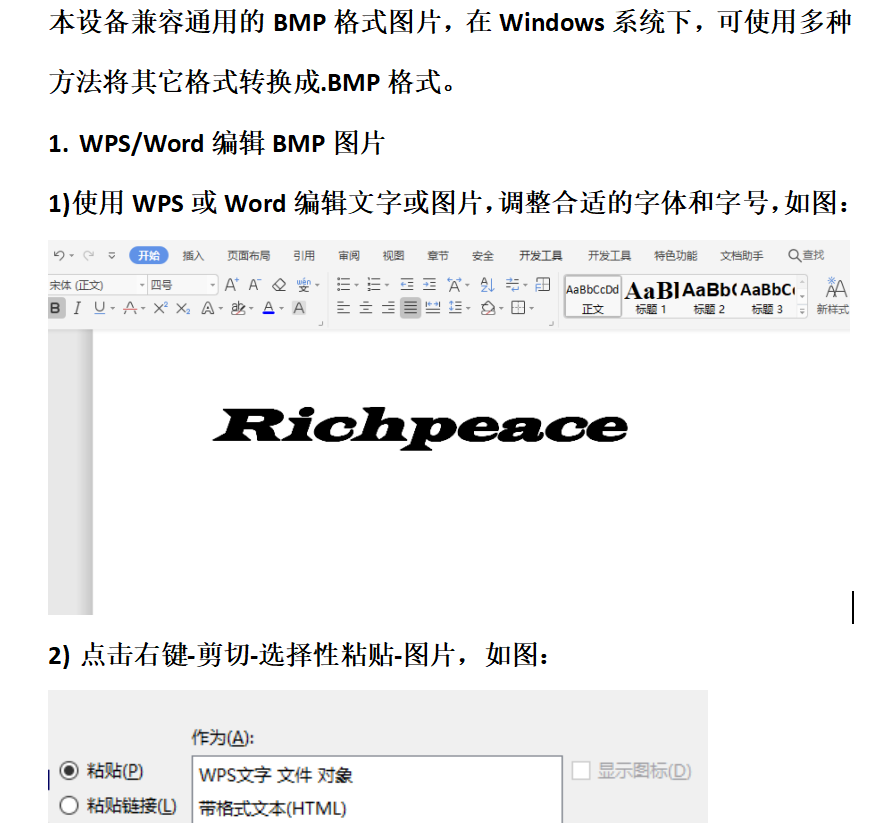
Task: Select the 粘贴链接(L) radio button
Action: tap(69, 806)
